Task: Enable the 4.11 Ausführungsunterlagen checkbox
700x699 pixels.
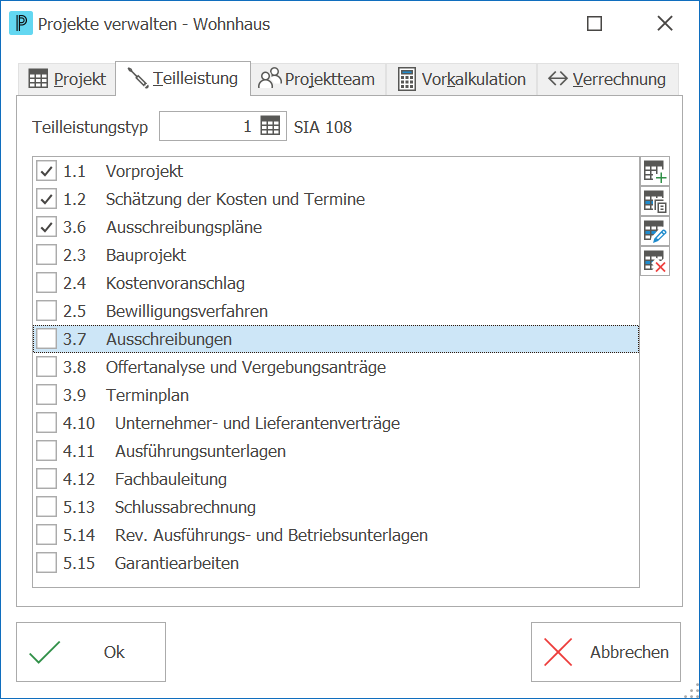Action: point(46,451)
